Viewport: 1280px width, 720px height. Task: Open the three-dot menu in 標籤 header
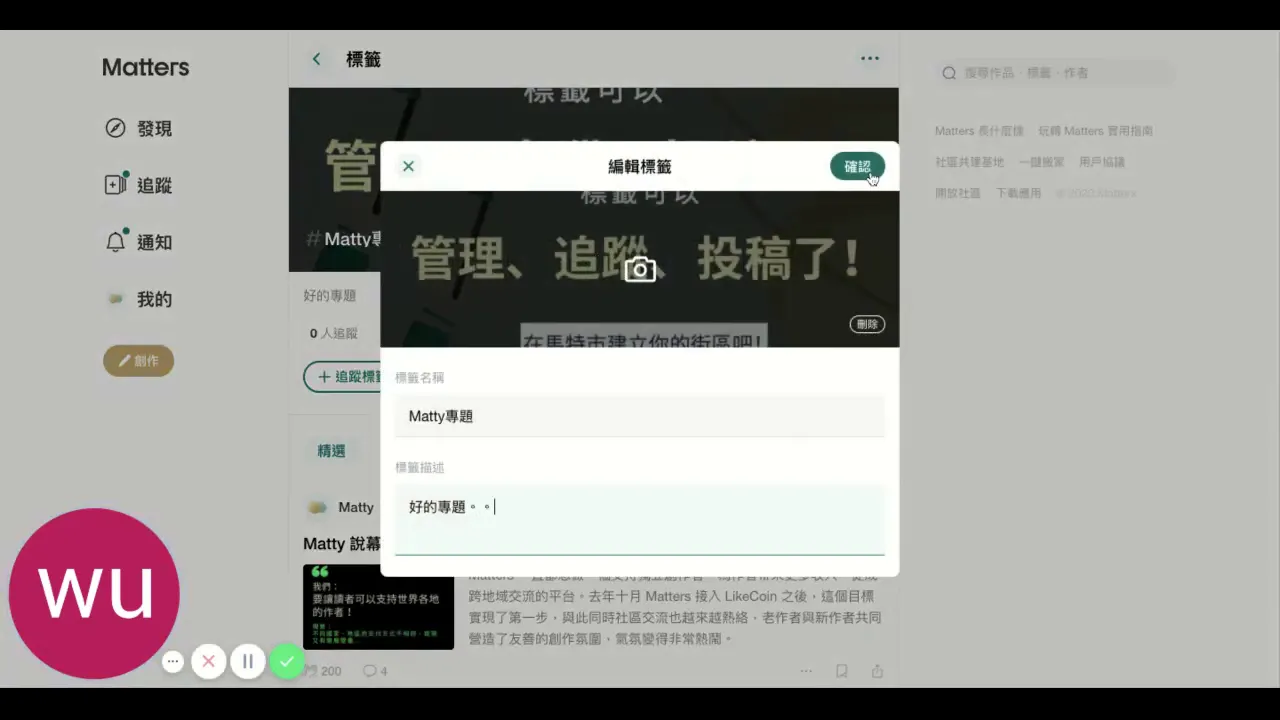(x=870, y=58)
